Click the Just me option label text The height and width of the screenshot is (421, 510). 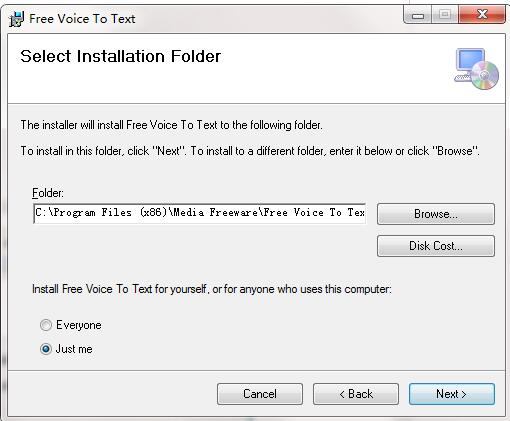(74, 349)
